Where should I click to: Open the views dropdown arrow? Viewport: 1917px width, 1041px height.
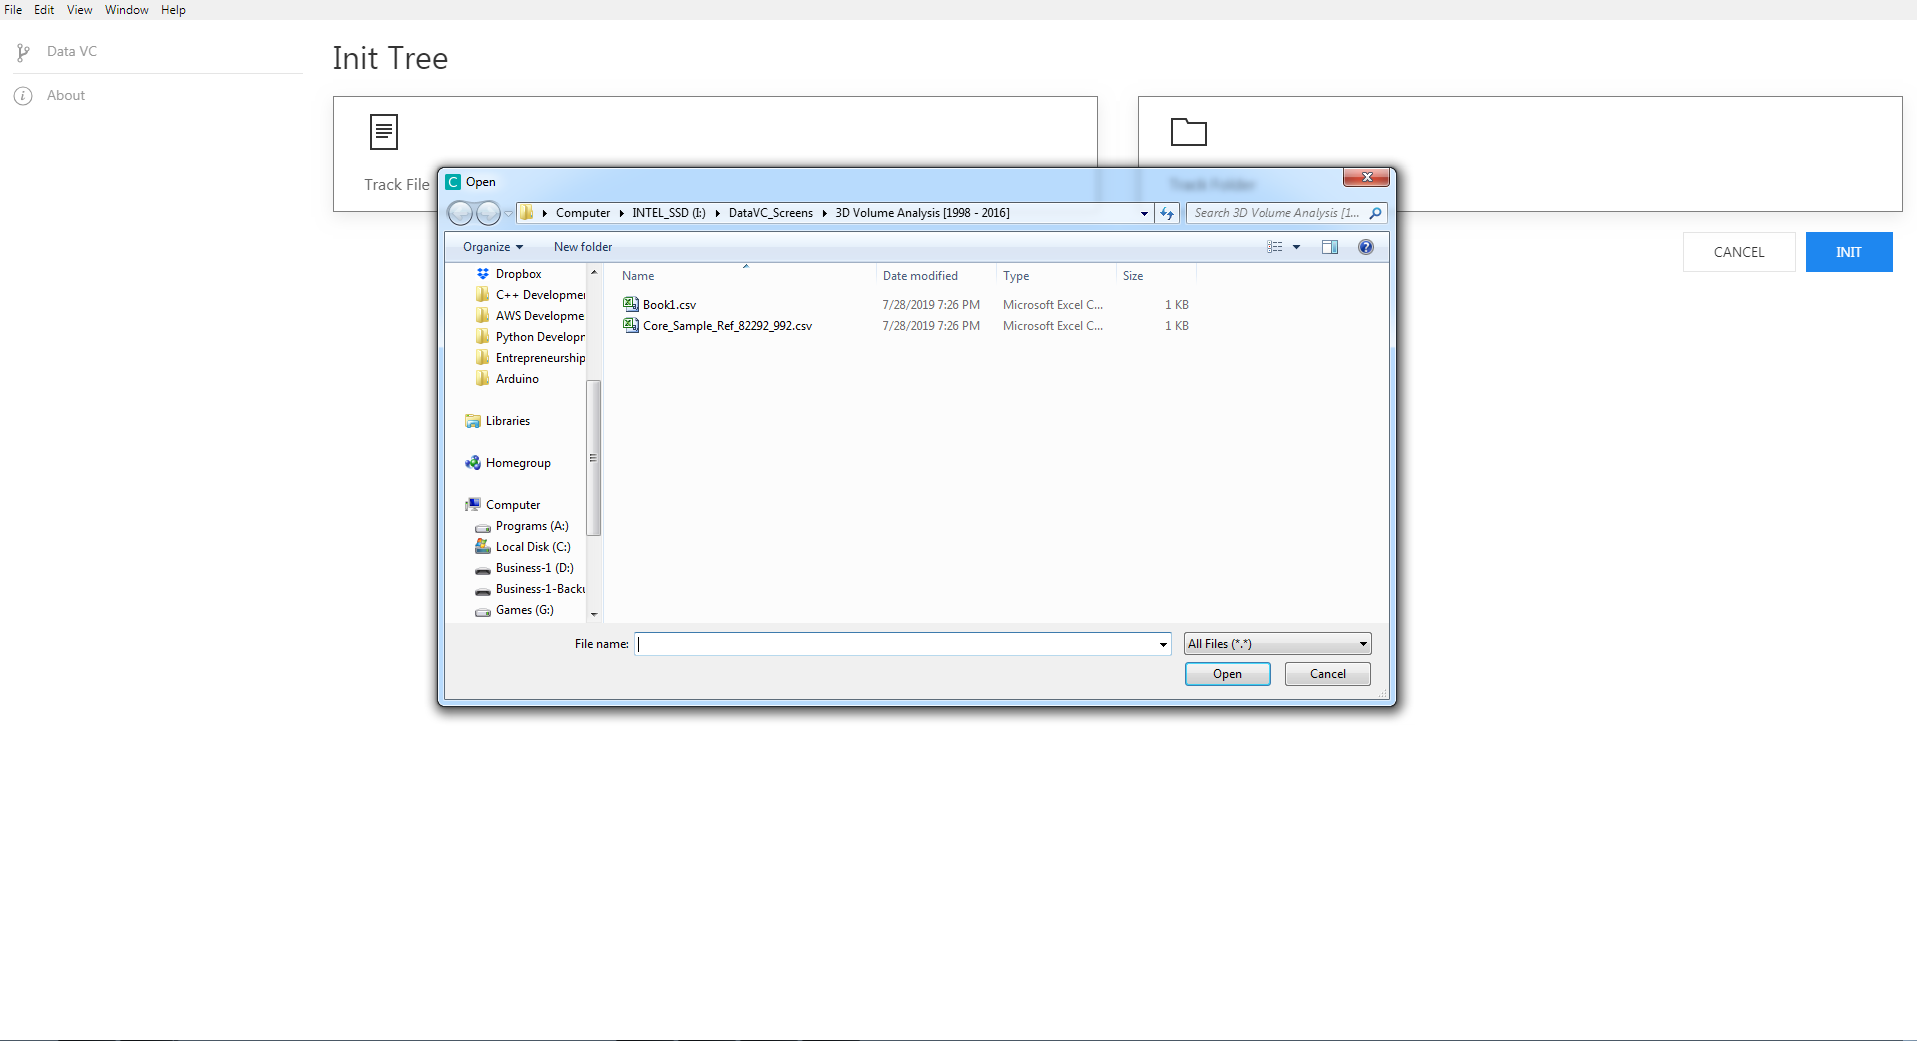click(1297, 247)
